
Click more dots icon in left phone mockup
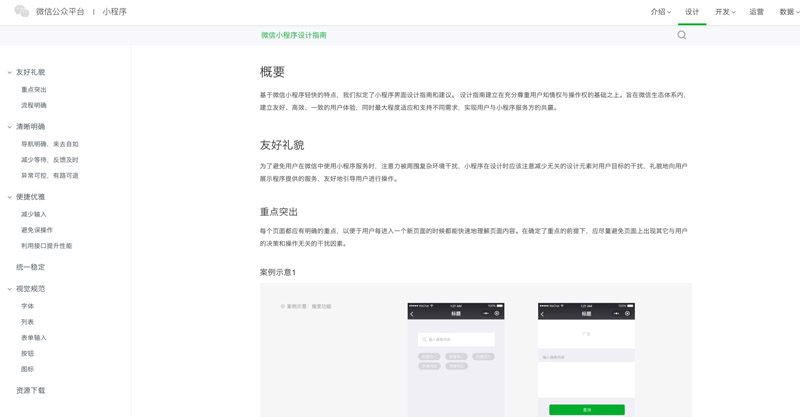click(x=487, y=313)
